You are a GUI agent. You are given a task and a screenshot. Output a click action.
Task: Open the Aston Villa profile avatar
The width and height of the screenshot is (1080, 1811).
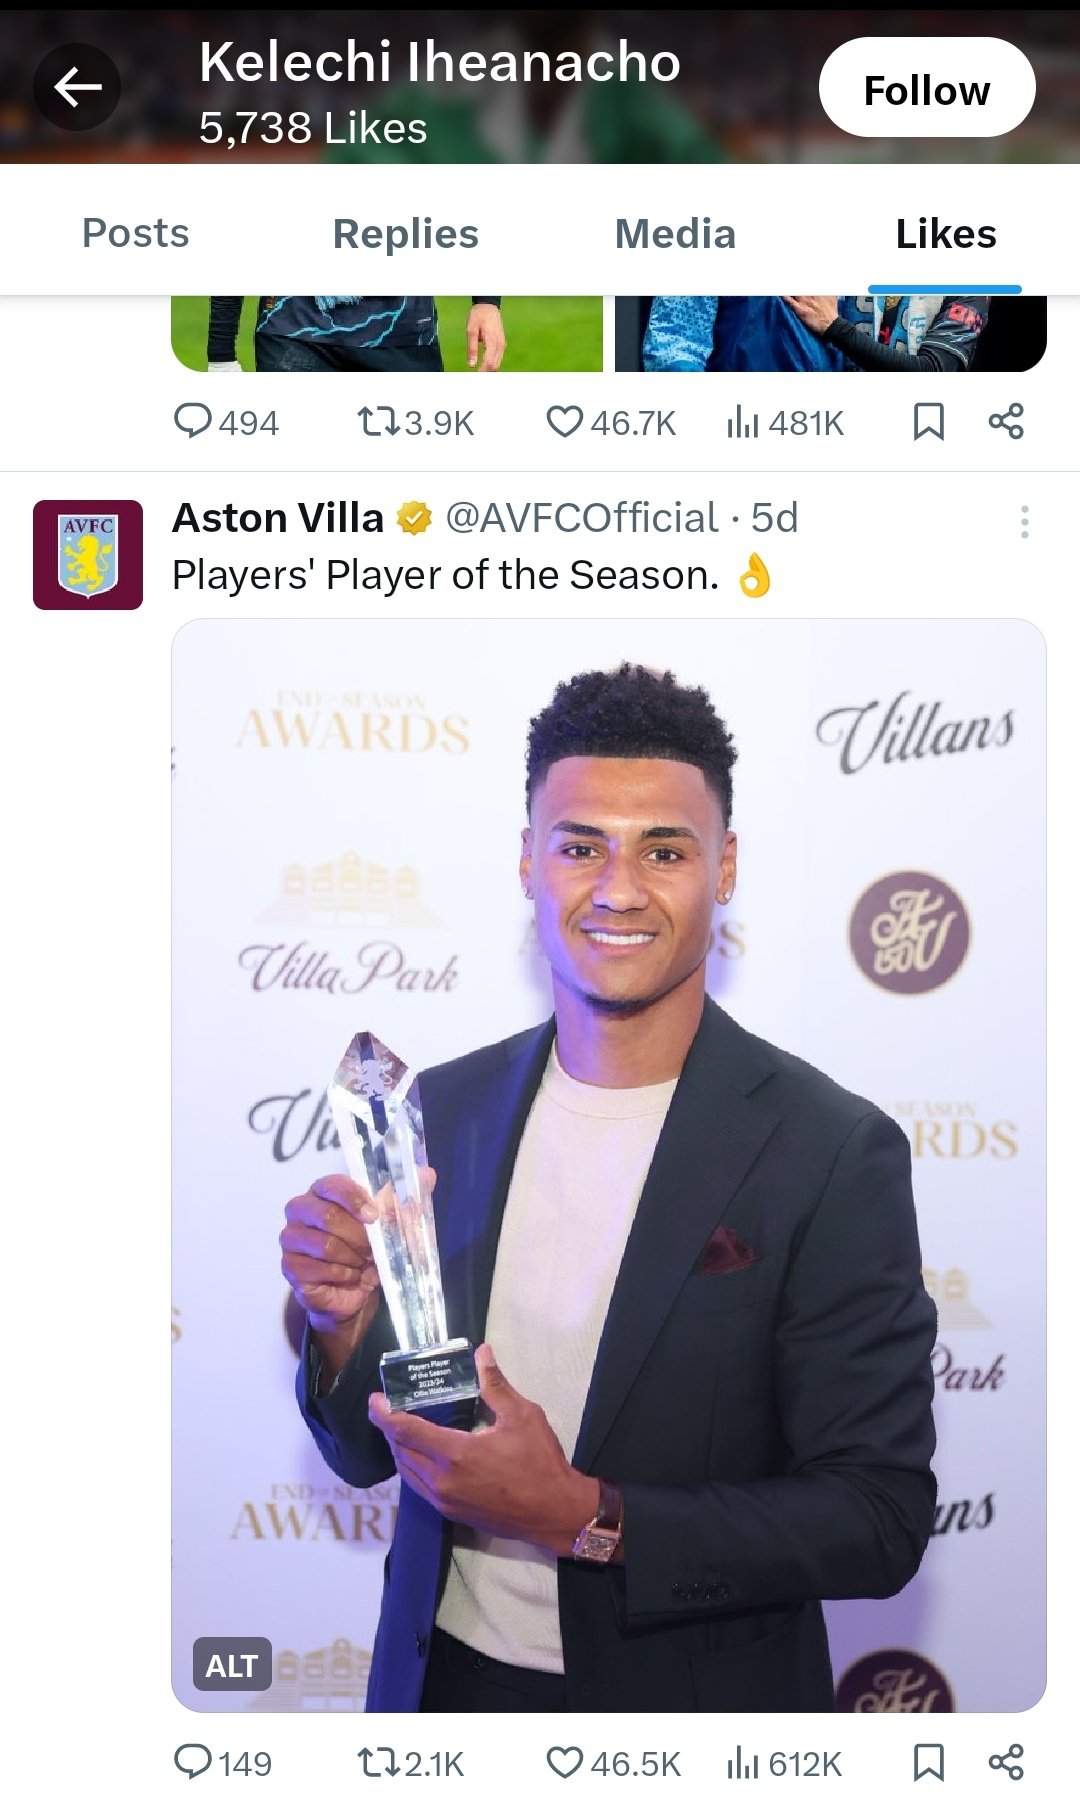88,555
